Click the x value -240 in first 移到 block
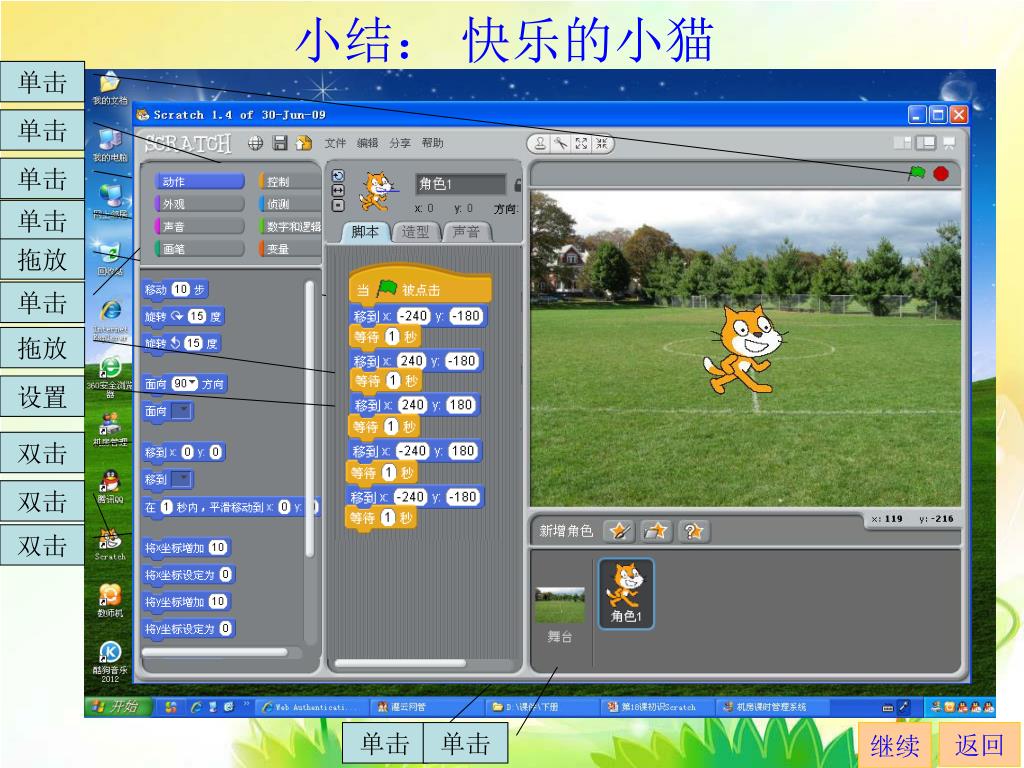Screen dimensions: 1024x768 tap(413, 316)
